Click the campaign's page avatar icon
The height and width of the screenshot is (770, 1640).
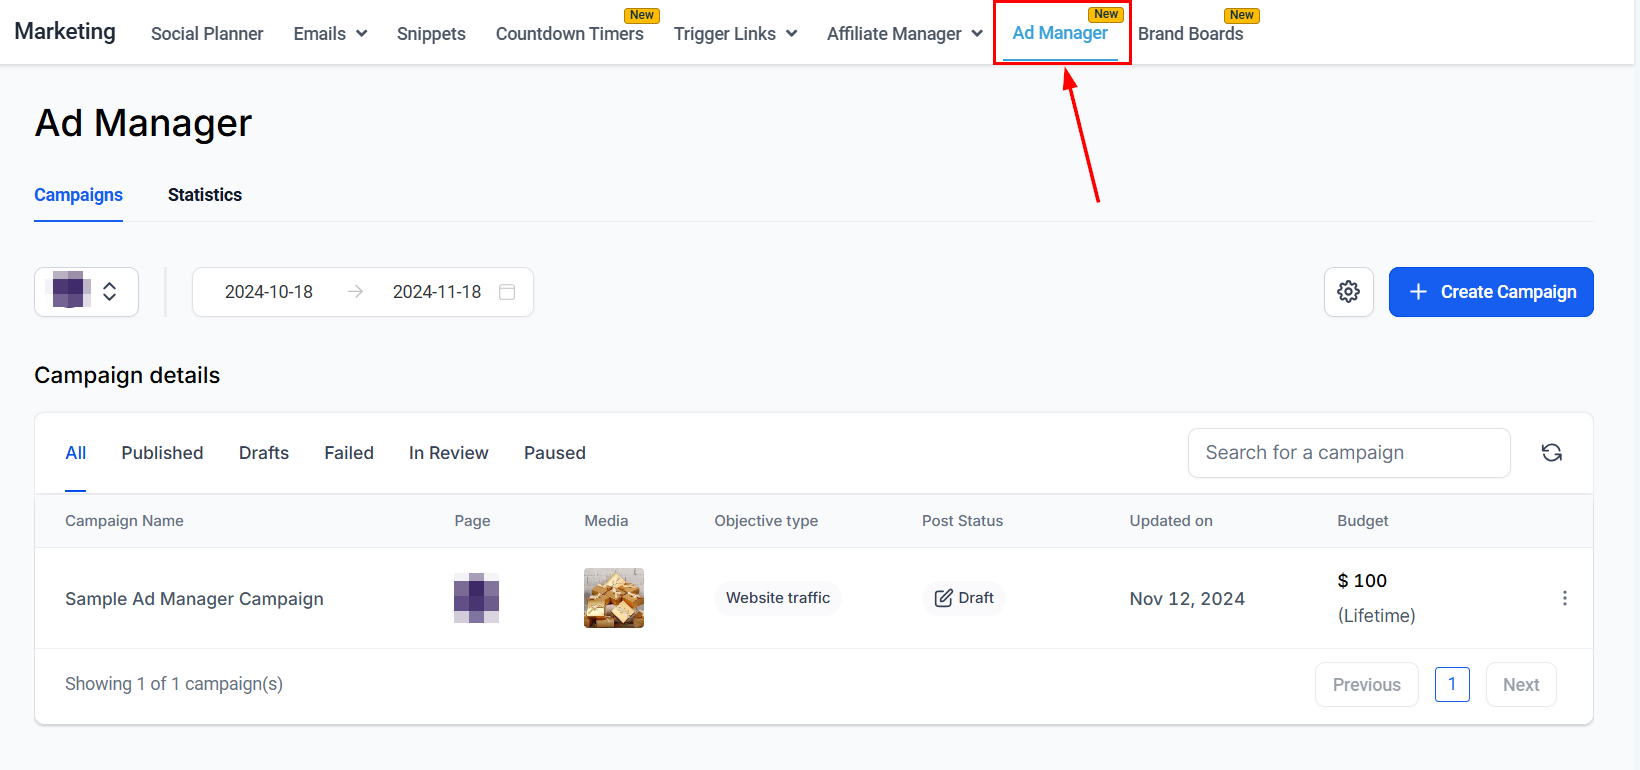[476, 598]
